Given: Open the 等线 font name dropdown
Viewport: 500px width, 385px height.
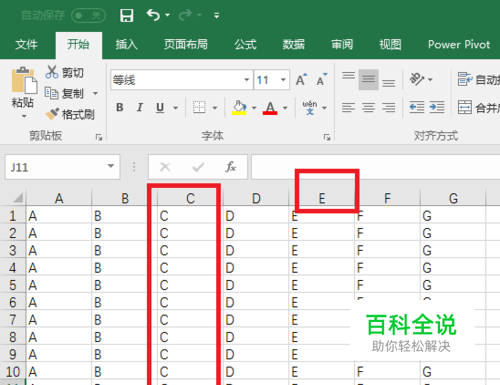Looking at the screenshot, I should pyautogui.click(x=247, y=80).
